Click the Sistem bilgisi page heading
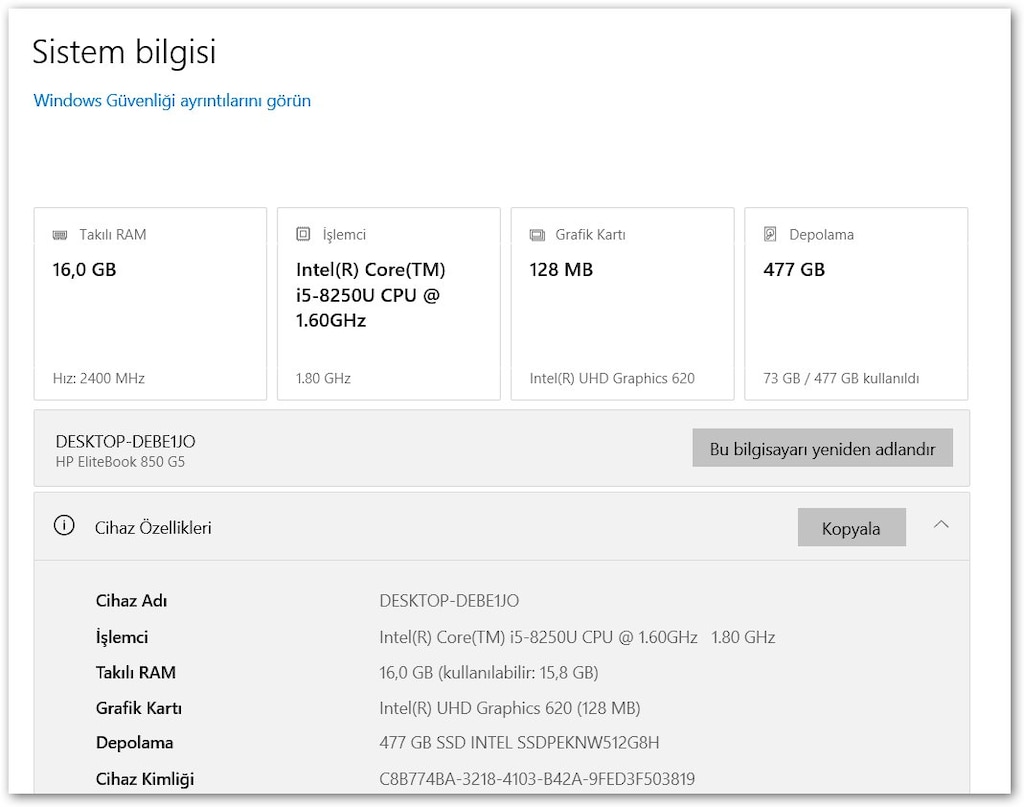The width and height of the screenshot is (1024, 807). pyautogui.click(x=124, y=52)
